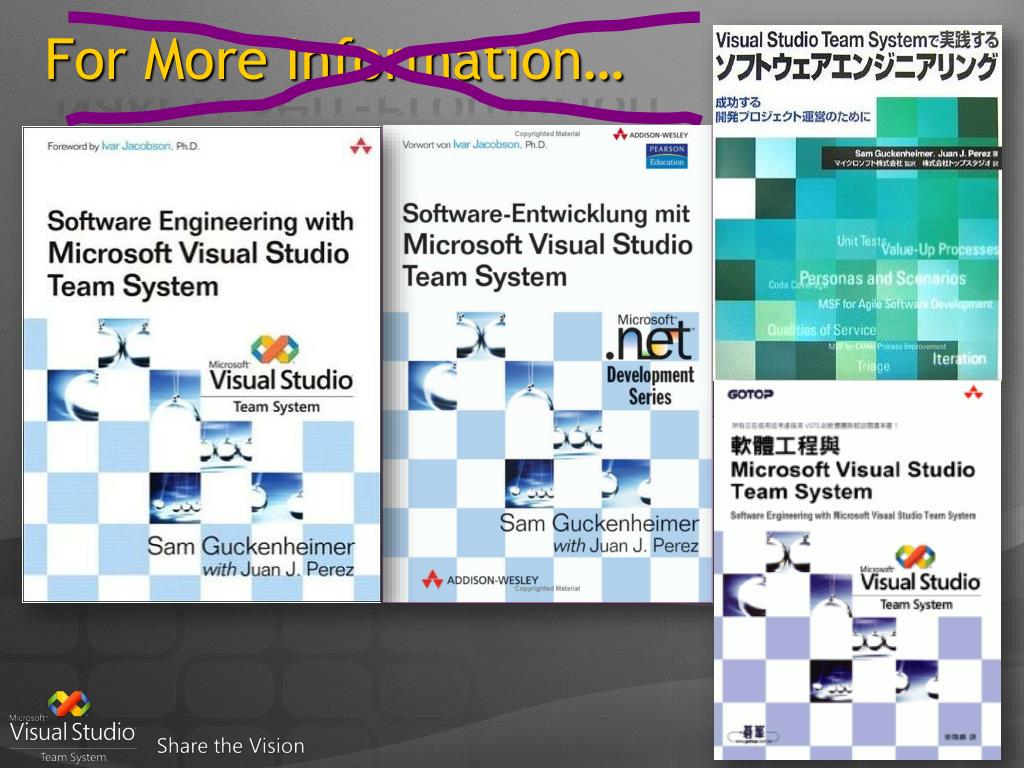Click 'Sam Guckenheimer, Juan J. Perez' Japanese cover credit
The height and width of the screenshot is (768, 1024).
coord(922,153)
